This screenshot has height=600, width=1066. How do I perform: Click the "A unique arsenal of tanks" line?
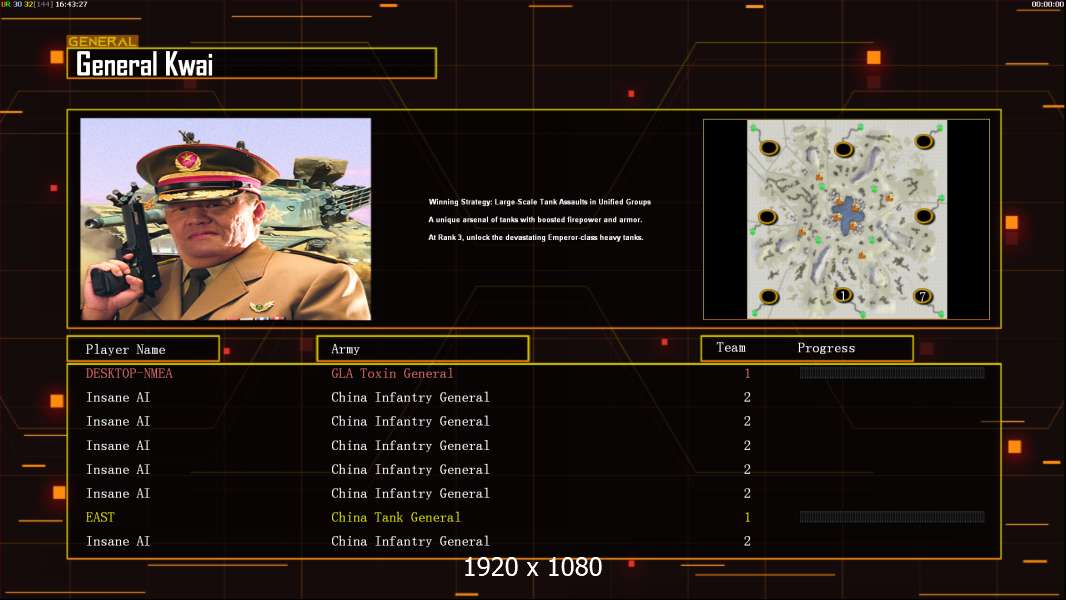(x=535, y=219)
